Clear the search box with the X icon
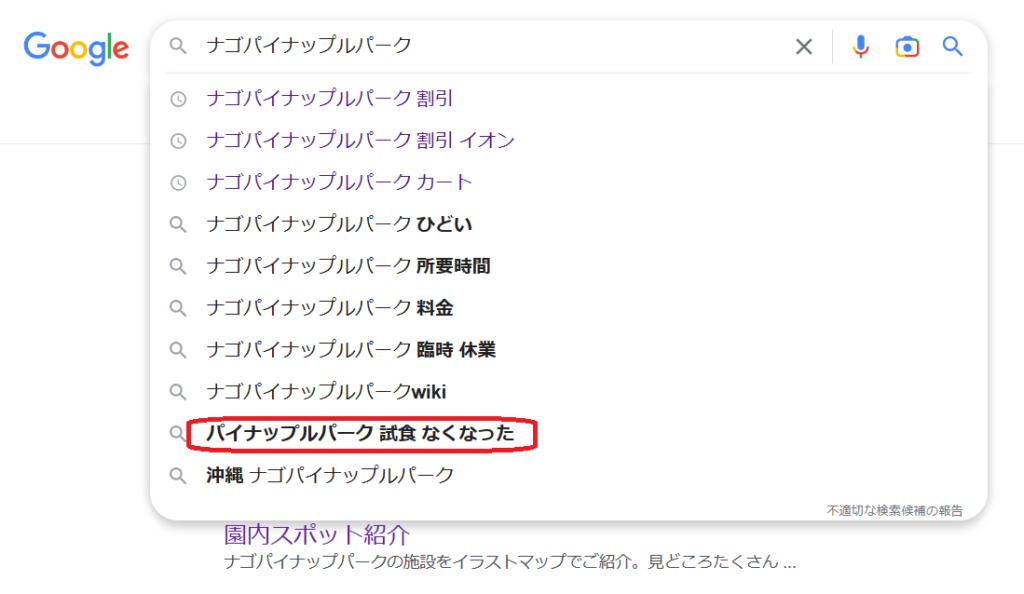The height and width of the screenshot is (594, 1024). 804,46
